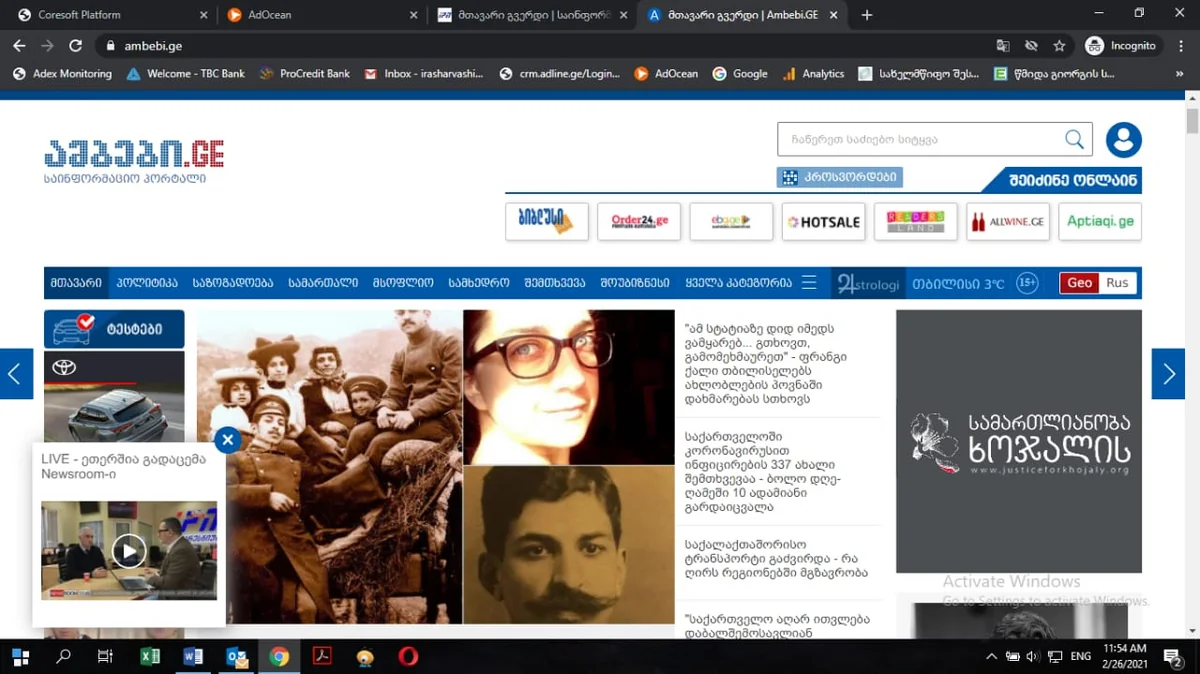Open the ტესტები car tests button

click(114, 329)
